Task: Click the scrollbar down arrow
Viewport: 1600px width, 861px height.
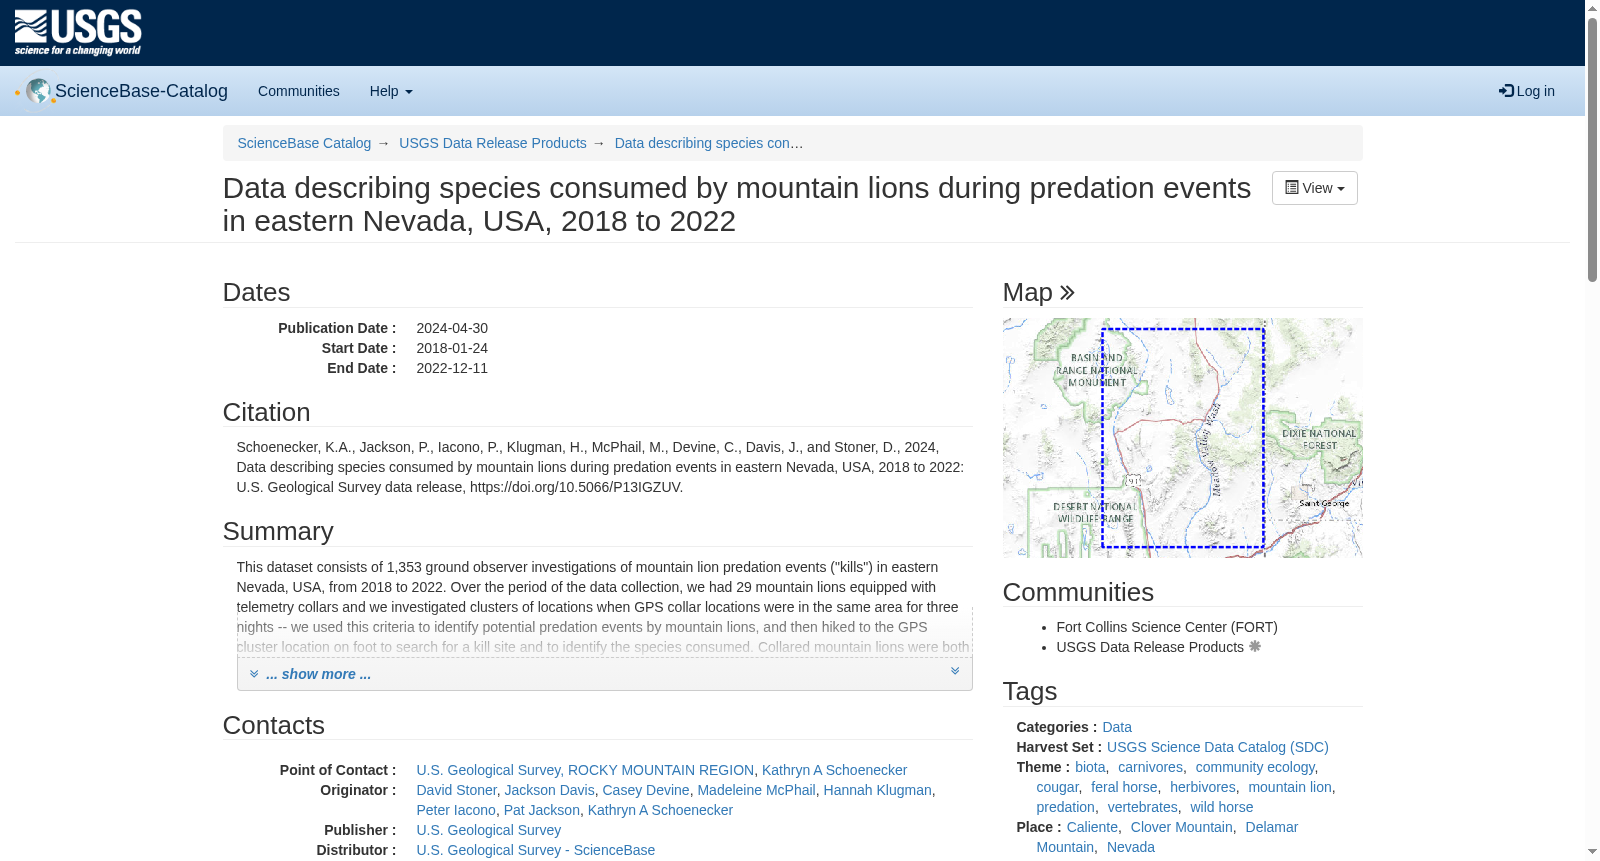Action: (x=1592, y=853)
